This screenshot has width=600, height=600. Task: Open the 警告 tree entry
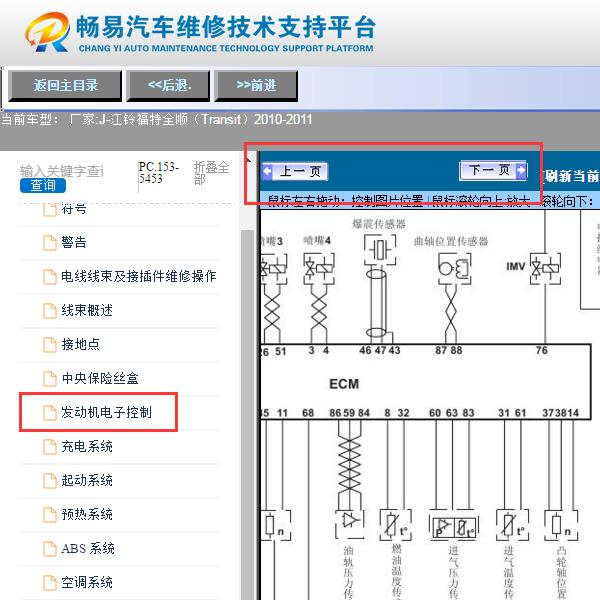click(x=74, y=242)
